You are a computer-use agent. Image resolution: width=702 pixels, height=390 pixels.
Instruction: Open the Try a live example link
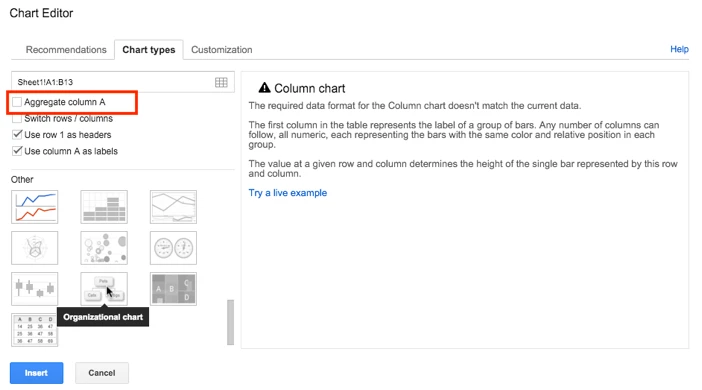[288, 193]
